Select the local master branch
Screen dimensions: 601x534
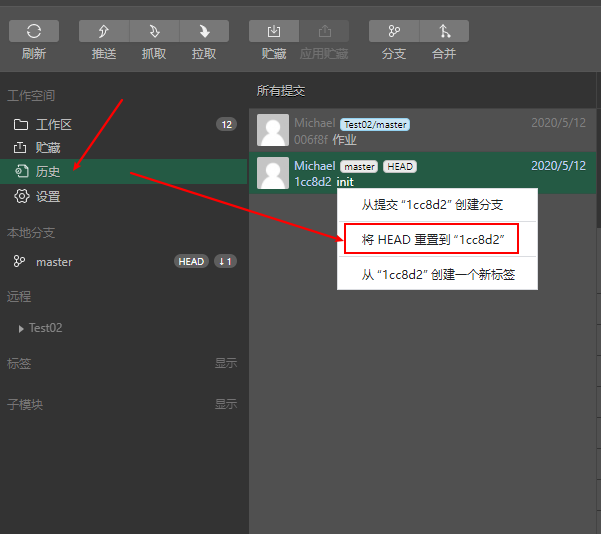click(x=54, y=262)
